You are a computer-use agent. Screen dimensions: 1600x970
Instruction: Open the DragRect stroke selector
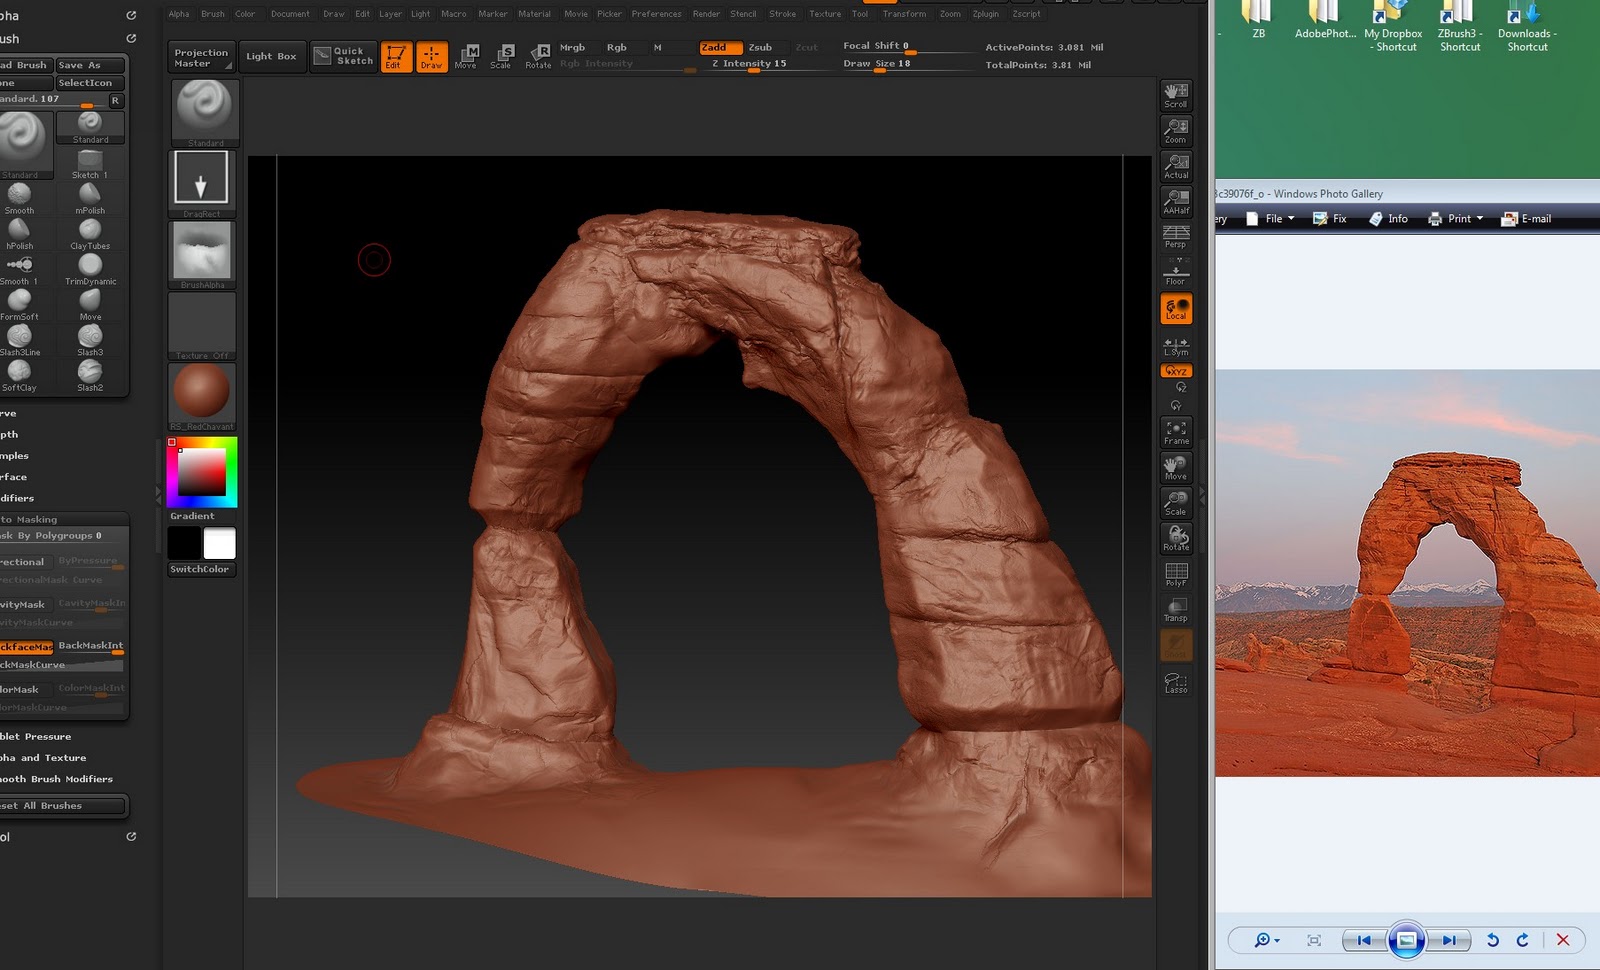click(x=201, y=180)
